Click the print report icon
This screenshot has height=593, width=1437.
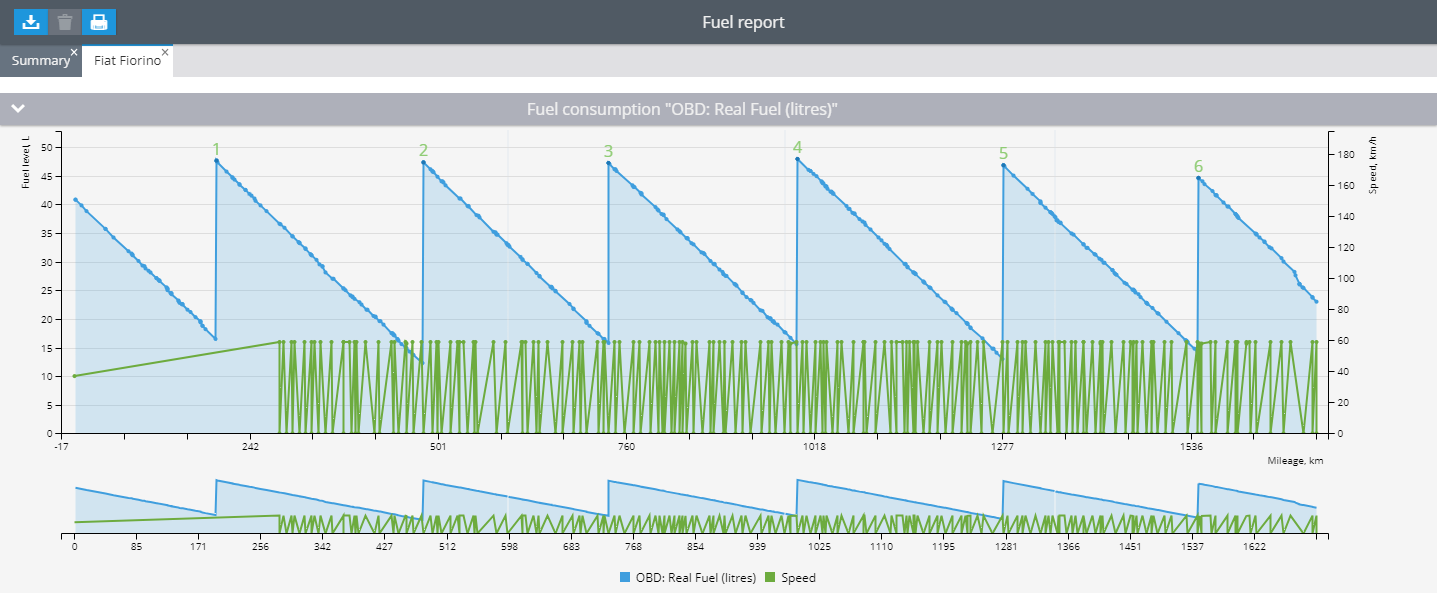99,22
